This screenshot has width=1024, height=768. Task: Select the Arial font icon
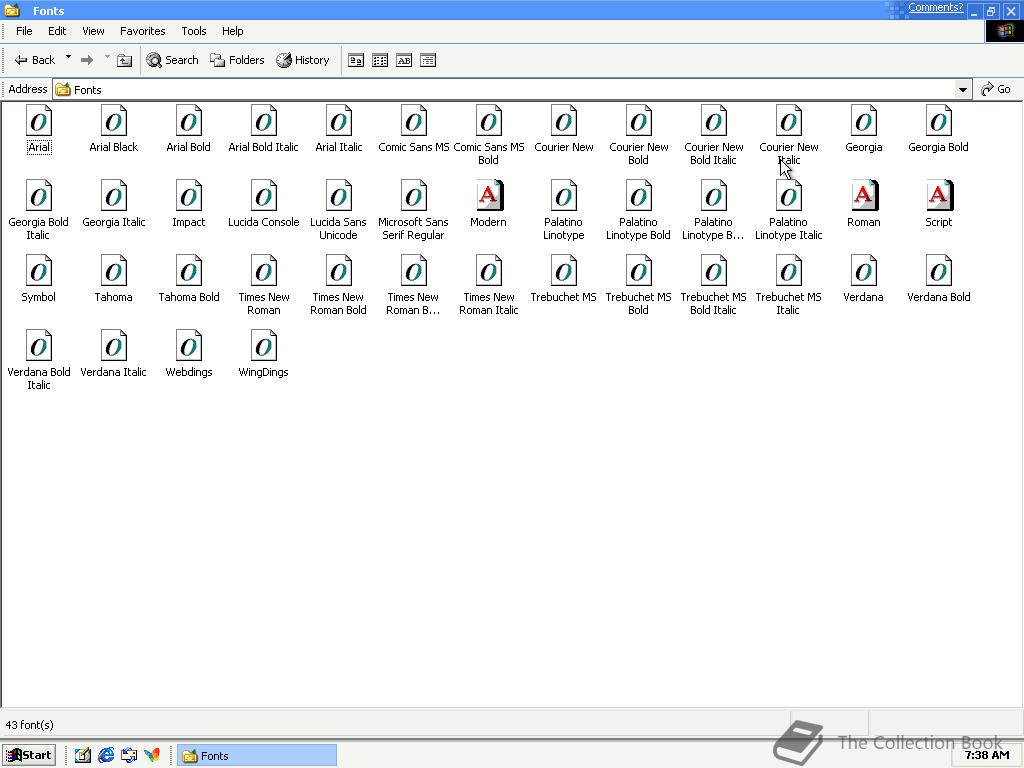click(39, 121)
